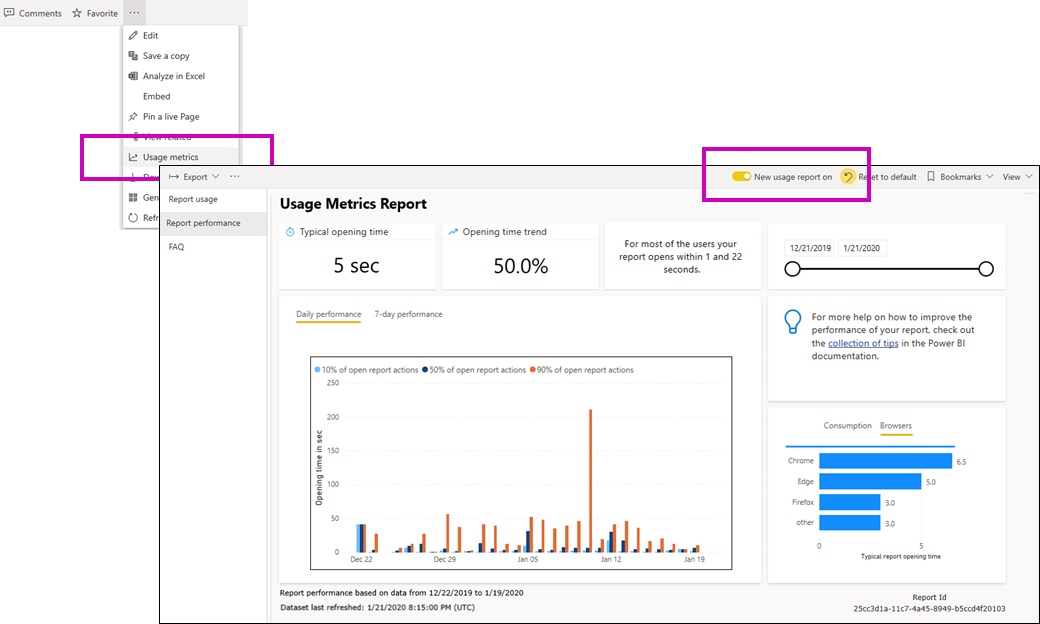Open the top ellipsis more options menu

point(135,13)
